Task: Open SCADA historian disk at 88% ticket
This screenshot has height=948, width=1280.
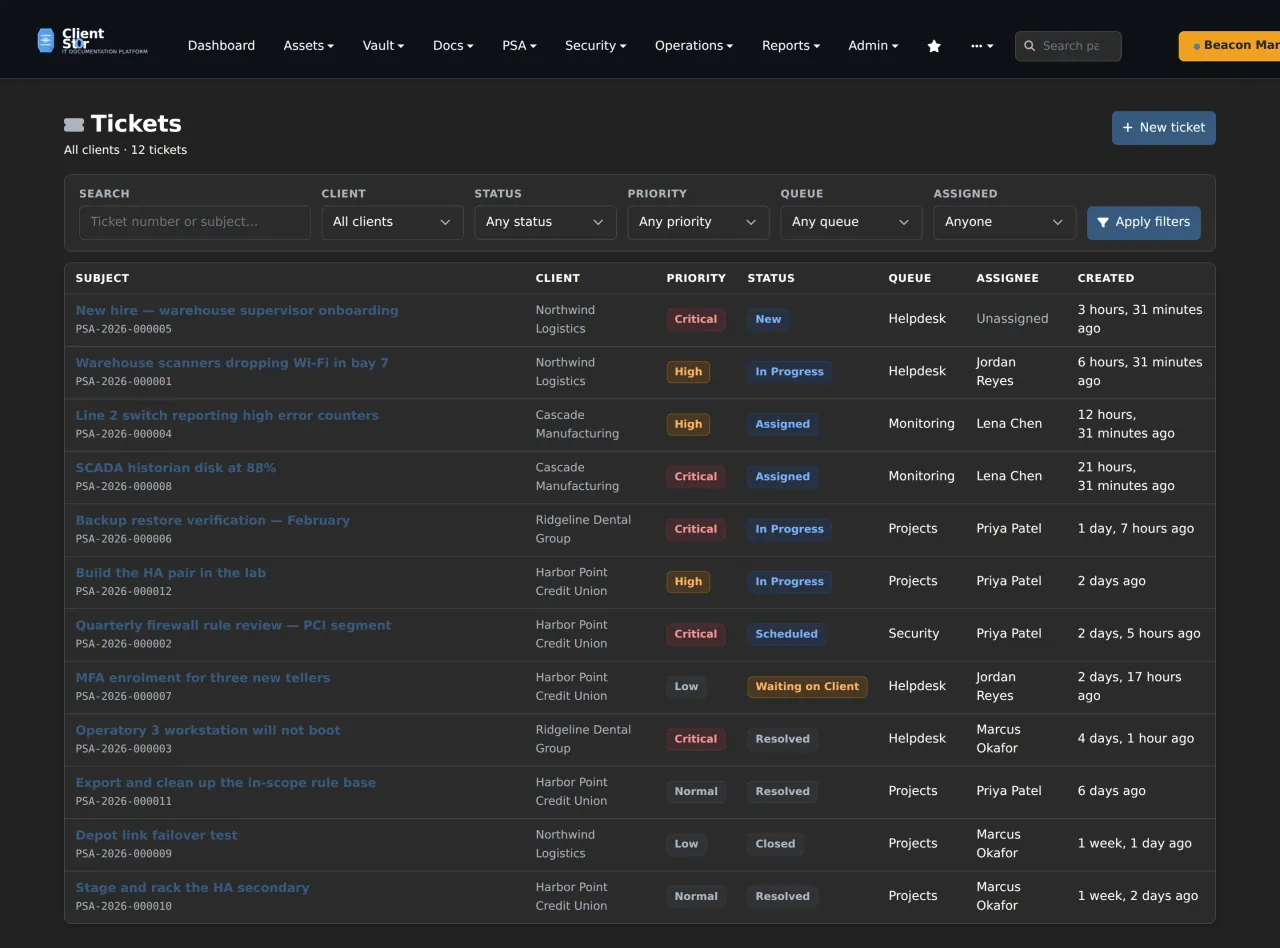Action: pyautogui.click(x=176, y=468)
